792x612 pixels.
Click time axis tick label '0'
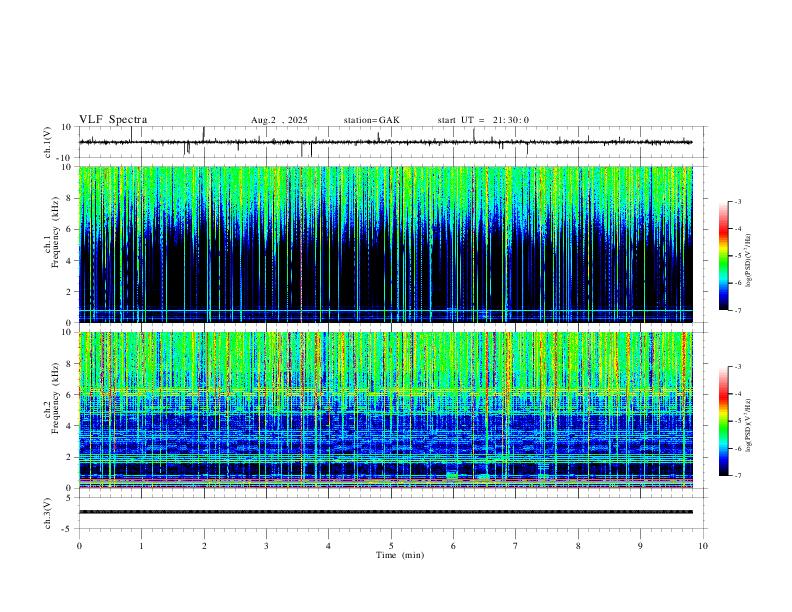[79, 546]
